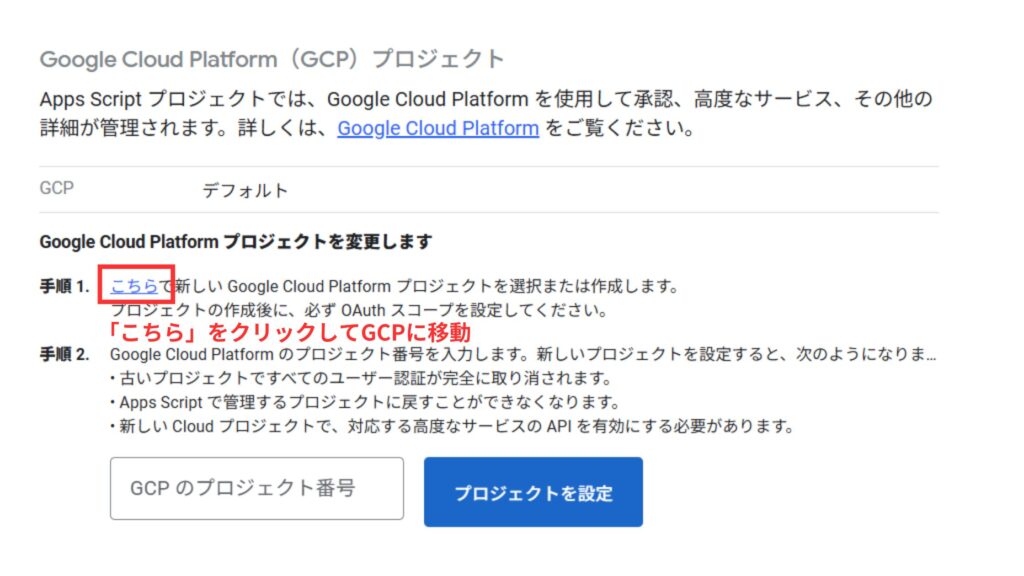Click the OAuth スコープ instruction line
The height and width of the screenshot is (576, 1024).
pyautogui.click(x=359, y=310)
